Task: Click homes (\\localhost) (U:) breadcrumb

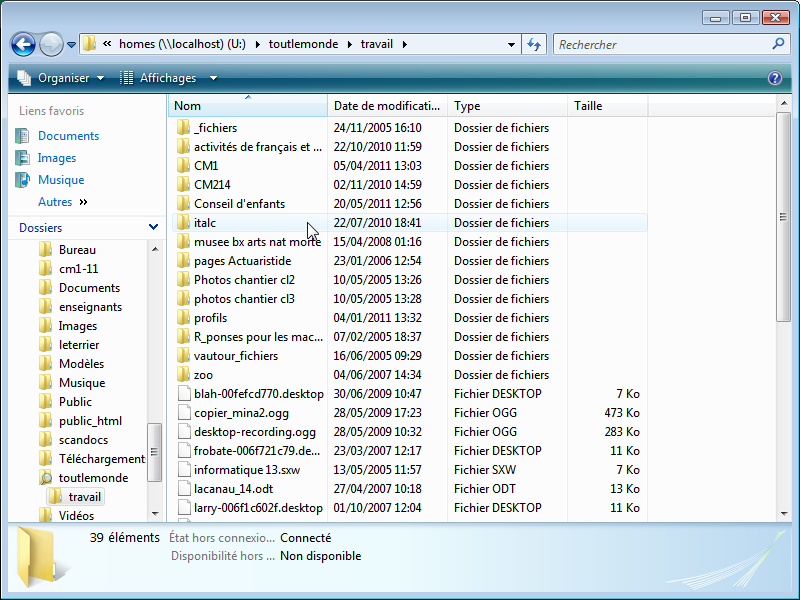Action: tap(182, 44)
